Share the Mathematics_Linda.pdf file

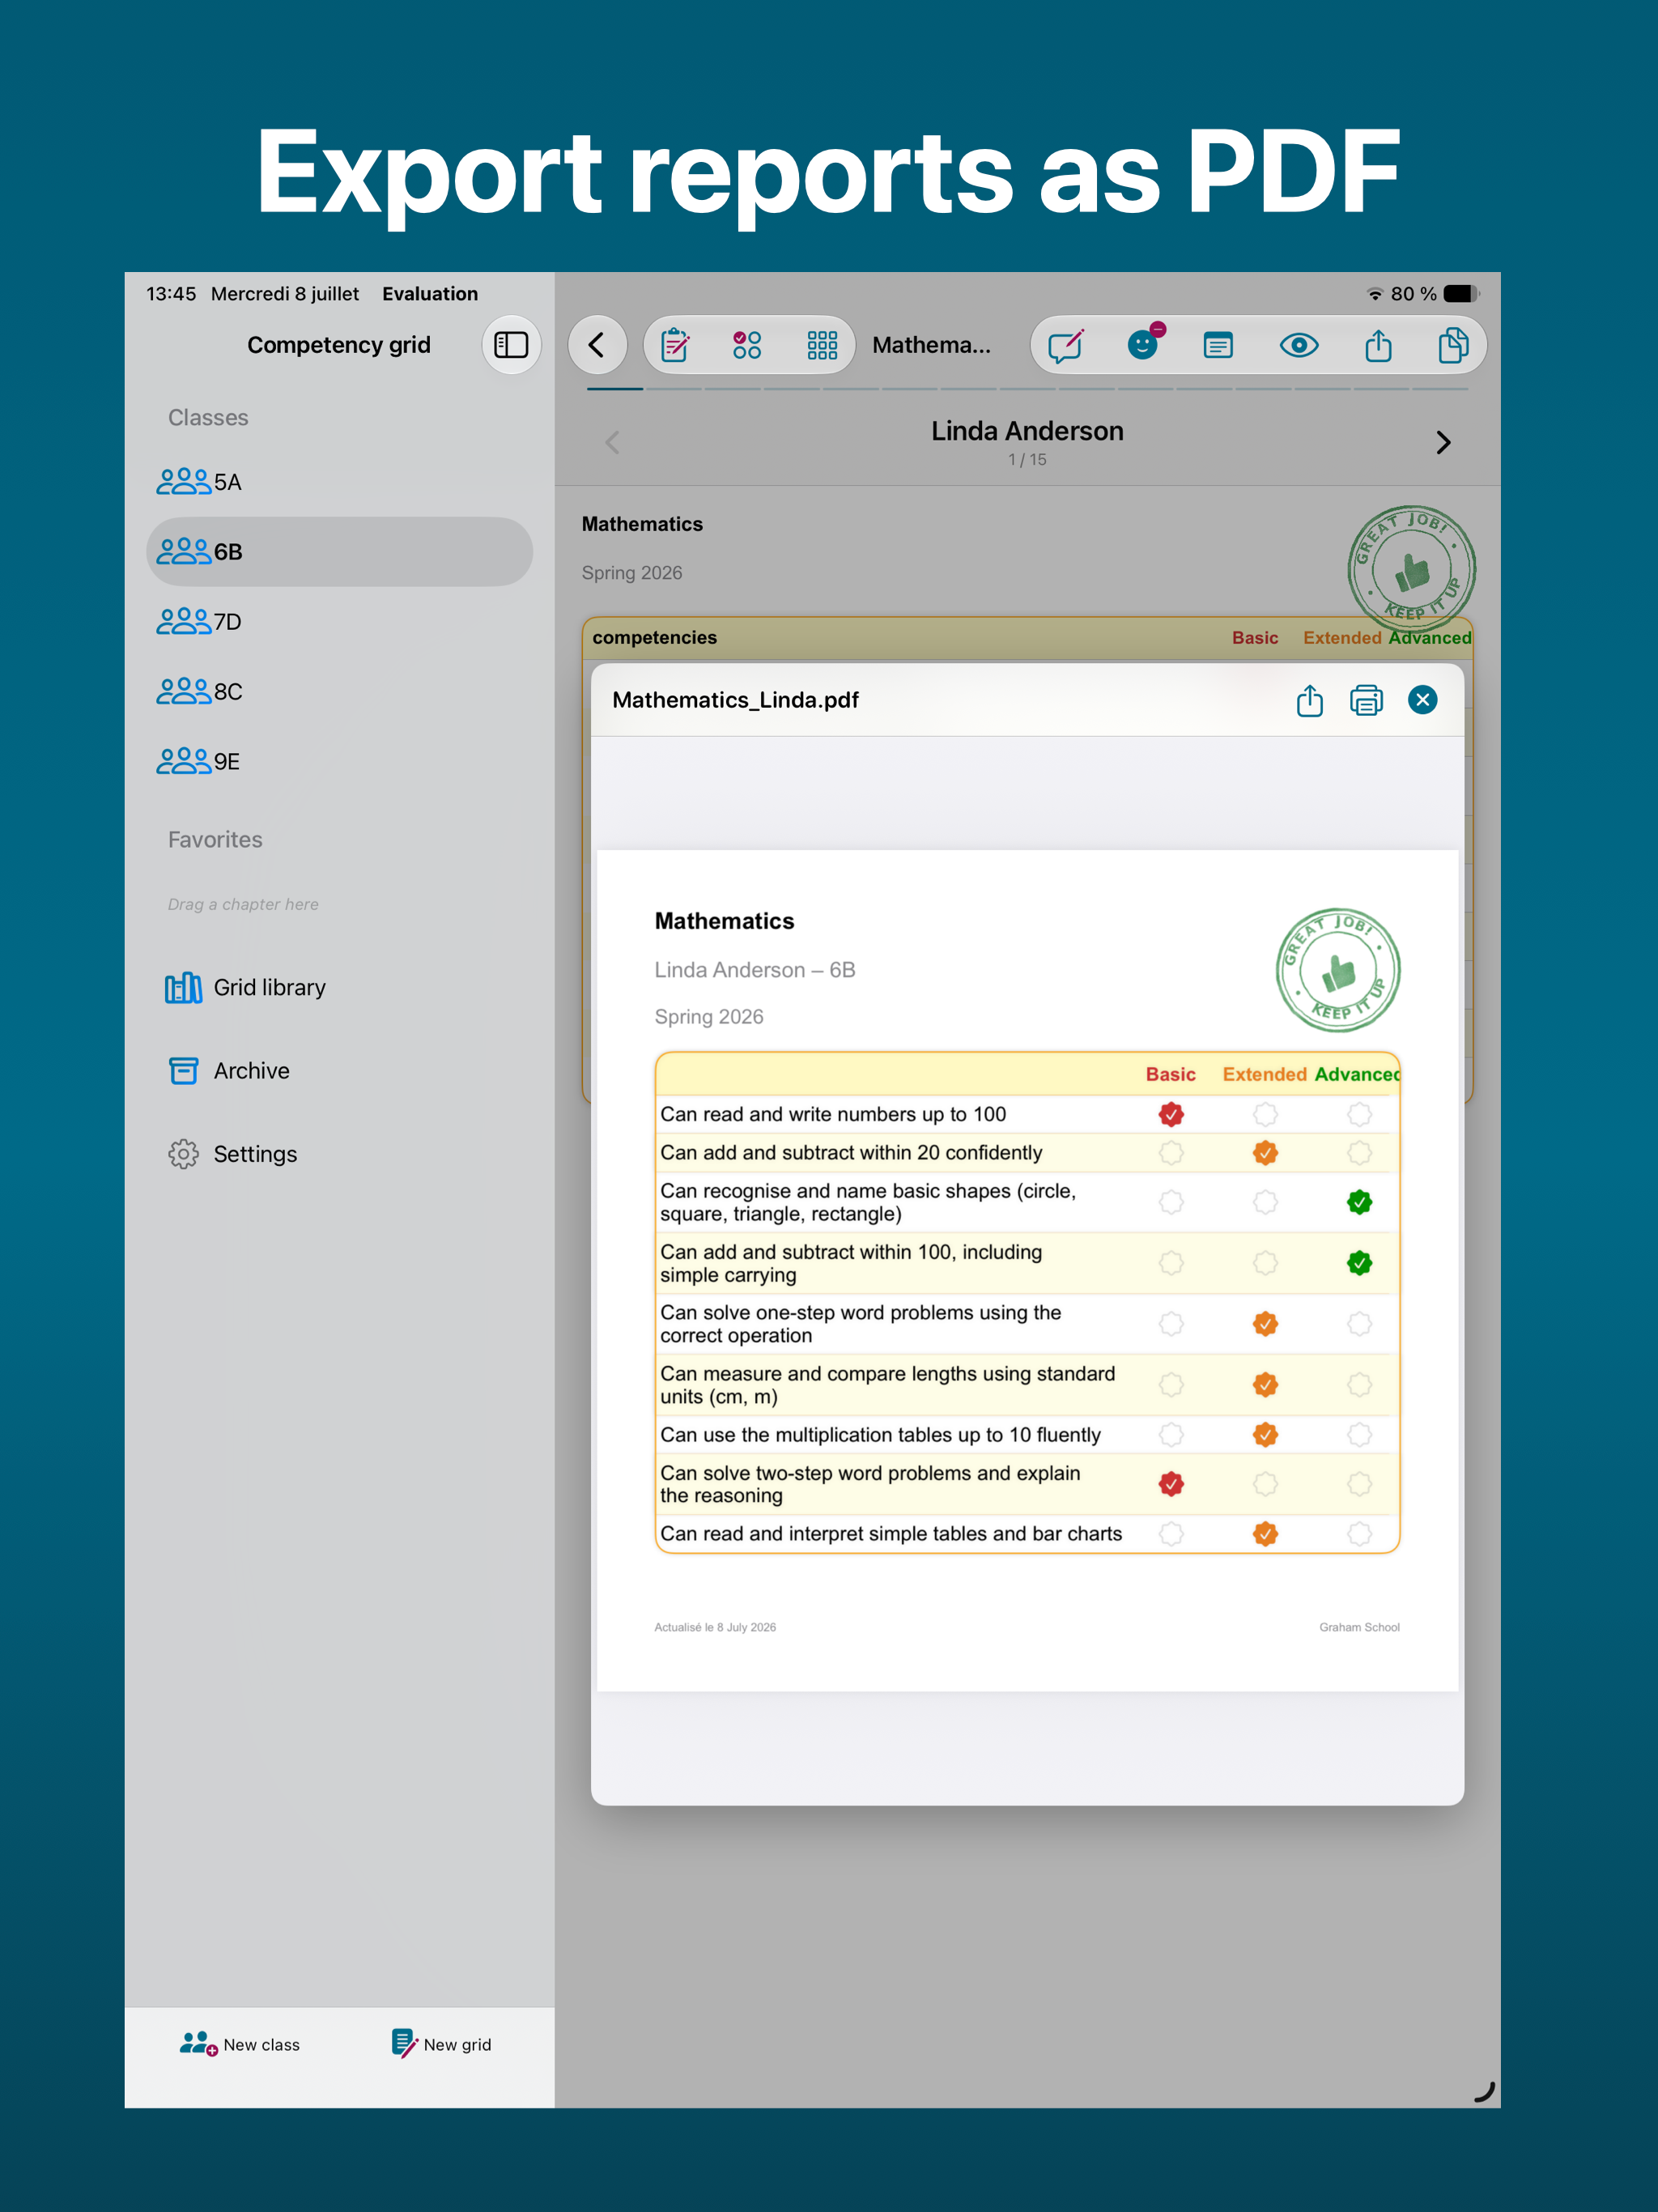(x=1309, y=700)
